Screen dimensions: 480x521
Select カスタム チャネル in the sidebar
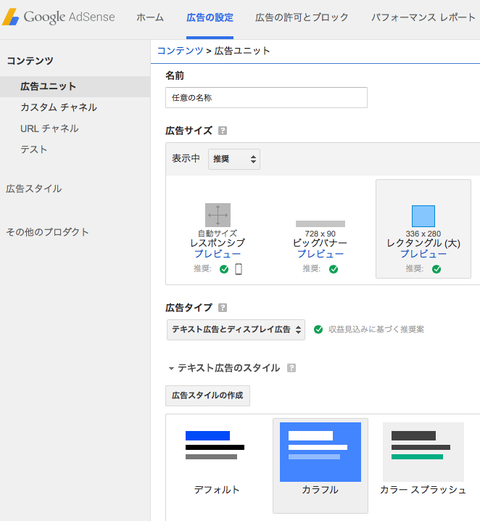coord(59,107)
